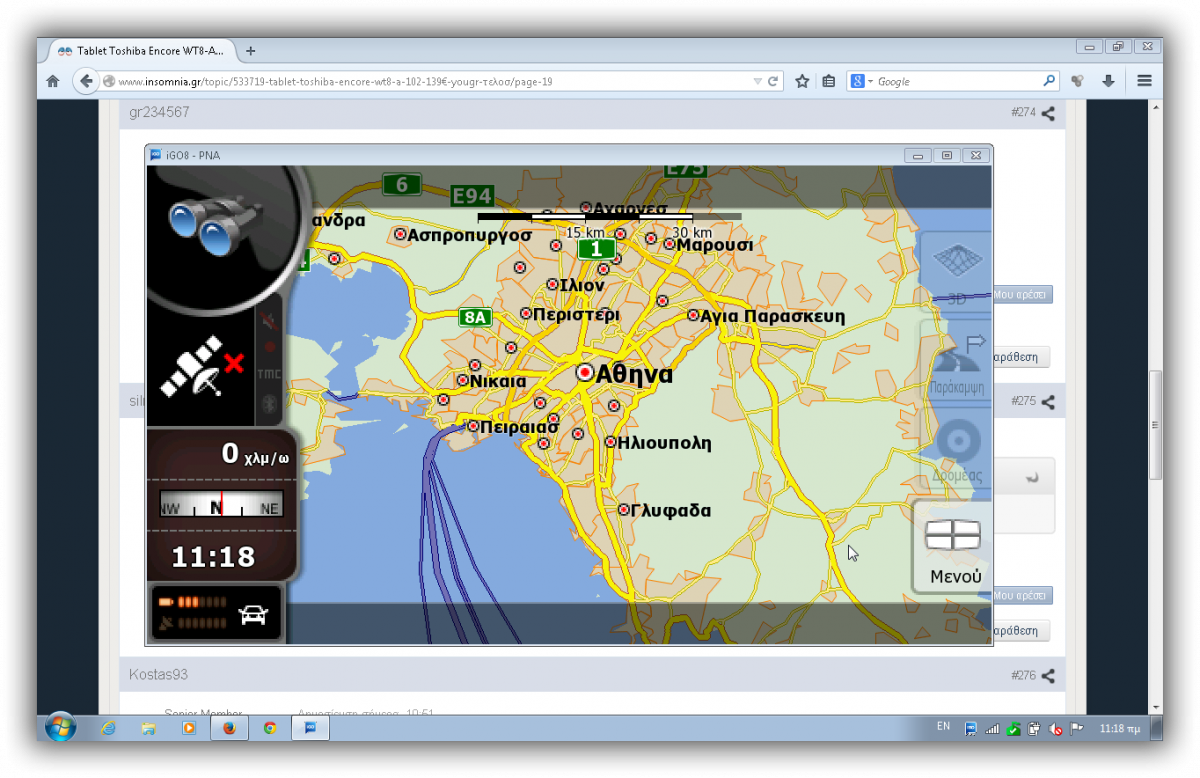Select the Νικαια city marker
The height and width of the screenshot is (778, 1200).
click(463, 381)
